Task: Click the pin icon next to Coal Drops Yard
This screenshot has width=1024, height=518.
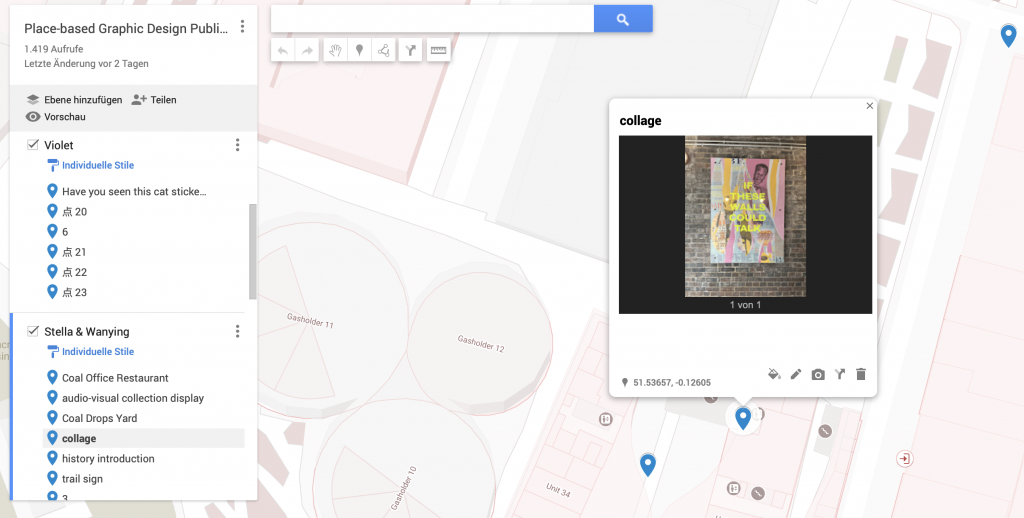Action: 52,417
